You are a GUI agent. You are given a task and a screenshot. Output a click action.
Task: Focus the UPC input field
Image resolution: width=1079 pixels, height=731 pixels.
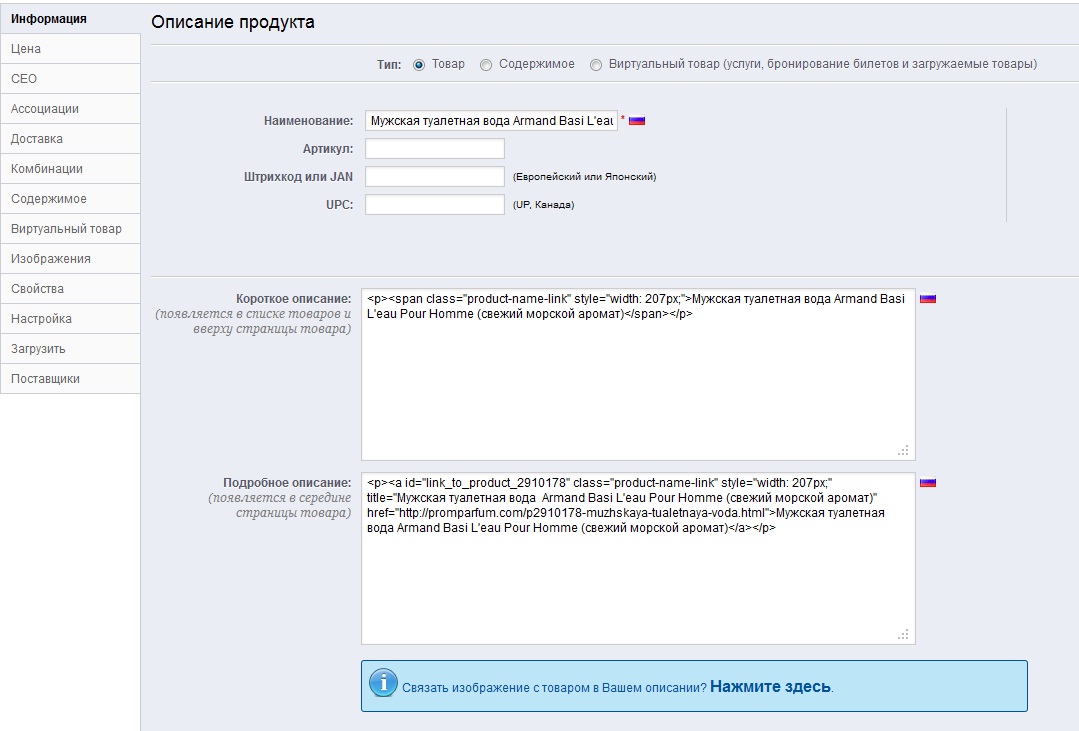[x=435, y=204]
